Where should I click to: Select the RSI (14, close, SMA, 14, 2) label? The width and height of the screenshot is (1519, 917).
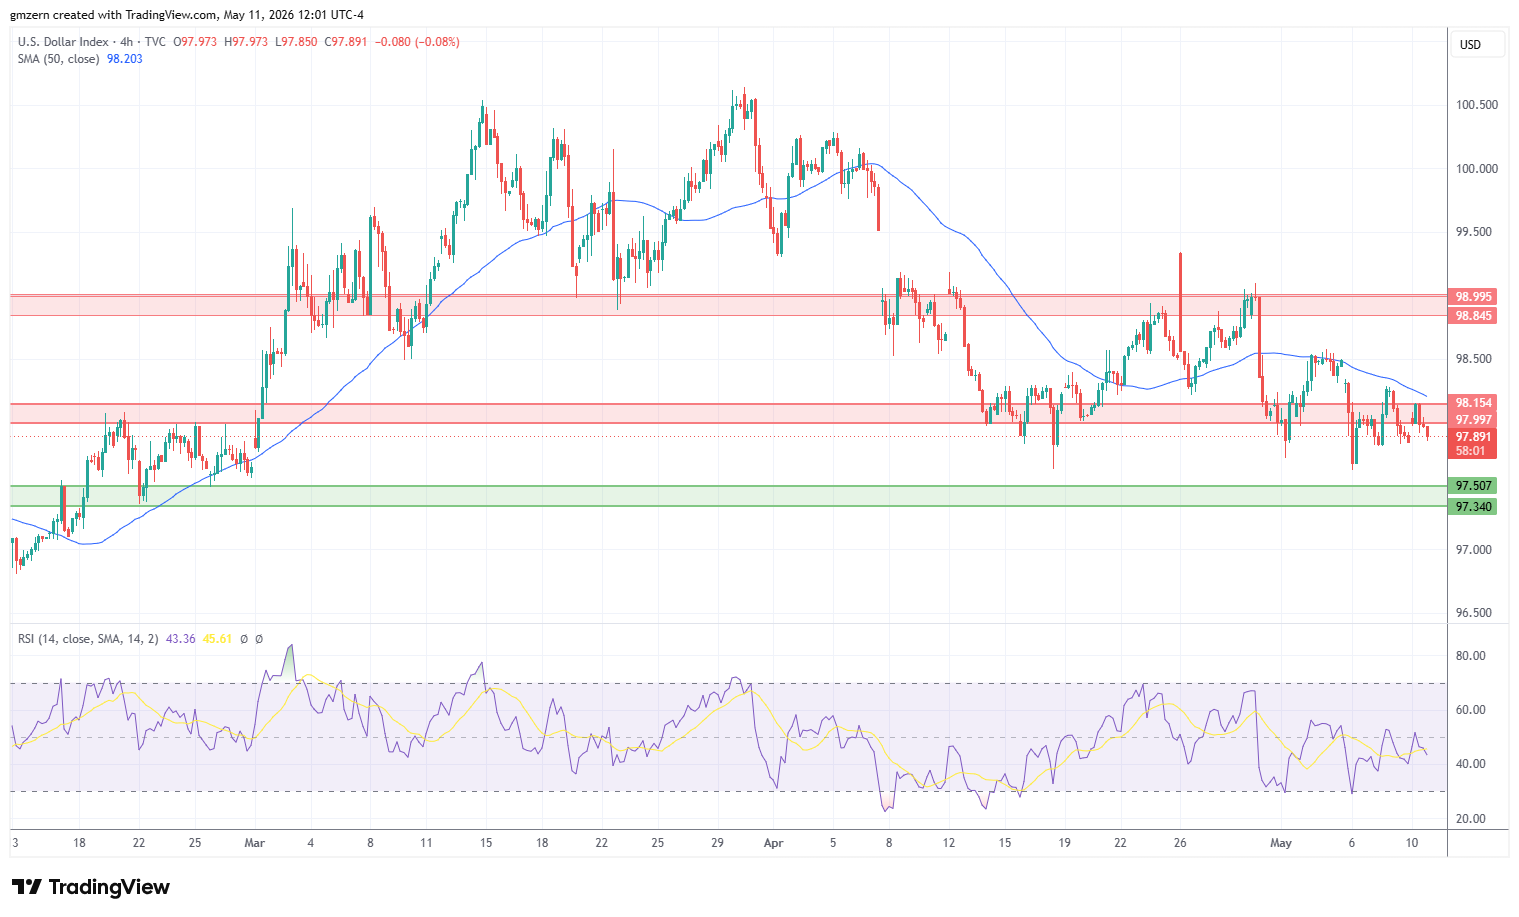pyautogui.click(x=88, y=639)
